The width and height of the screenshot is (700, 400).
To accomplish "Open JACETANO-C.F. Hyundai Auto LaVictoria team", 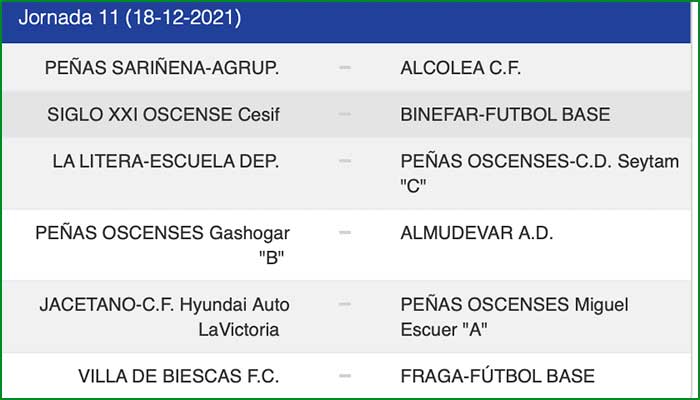I will 159,316.
